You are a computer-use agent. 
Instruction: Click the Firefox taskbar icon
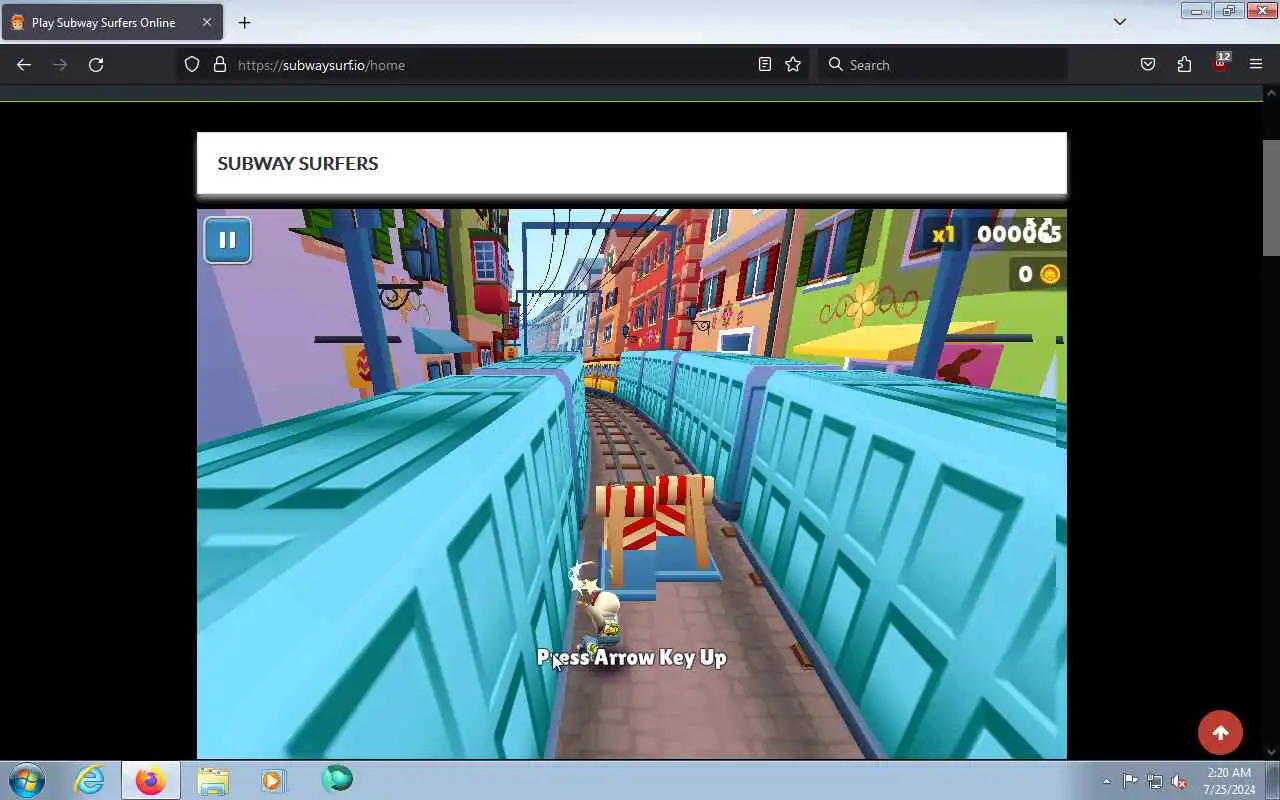(151, 779)
